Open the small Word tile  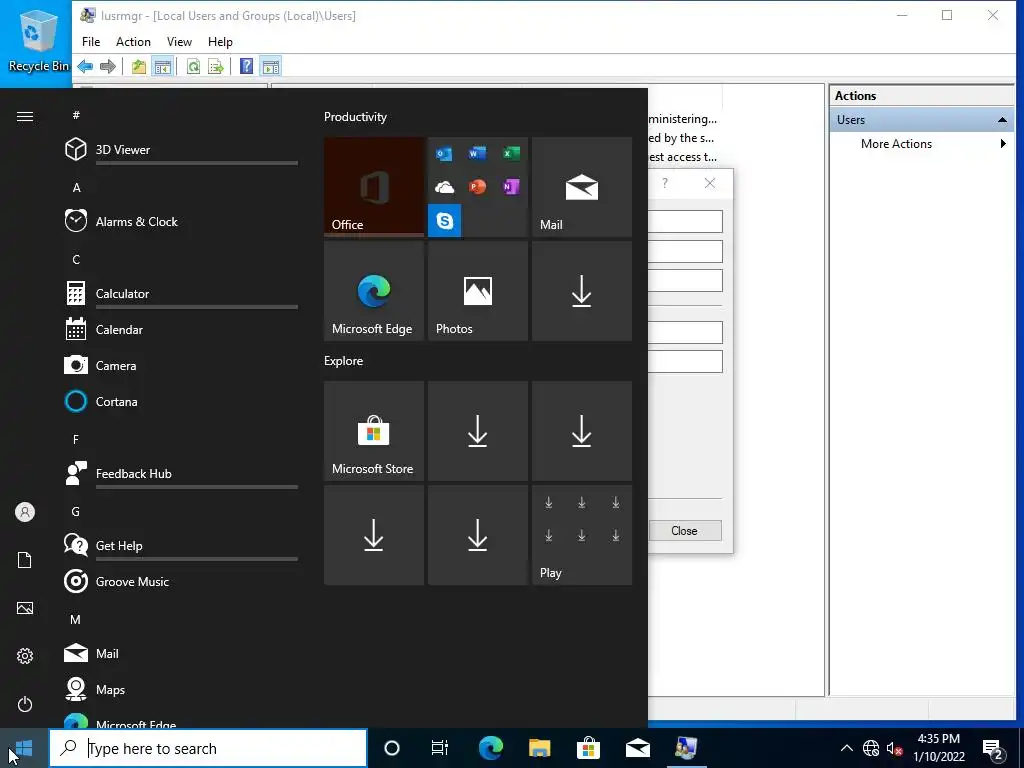coord(477,153)
